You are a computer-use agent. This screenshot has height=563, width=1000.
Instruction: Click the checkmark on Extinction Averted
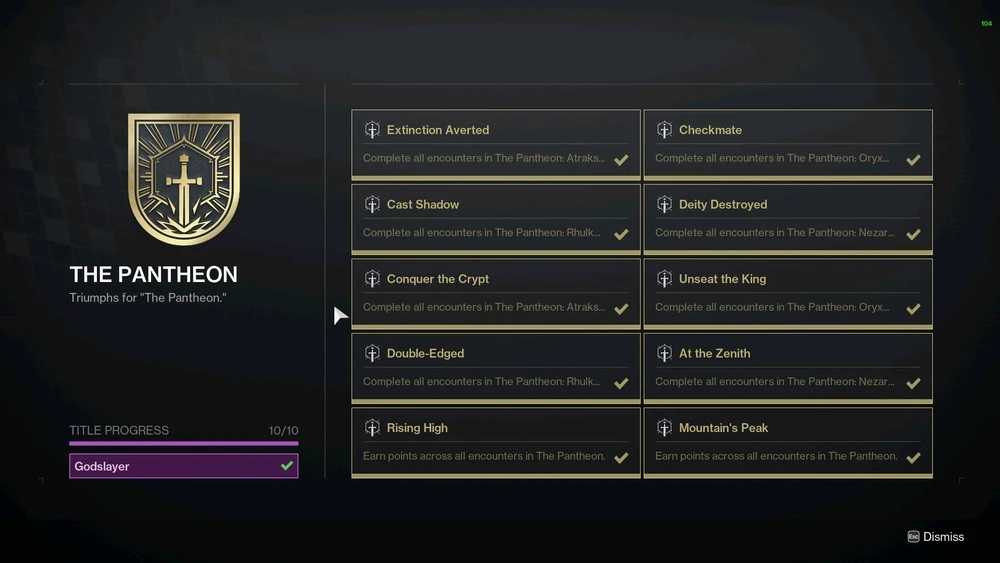621,159
